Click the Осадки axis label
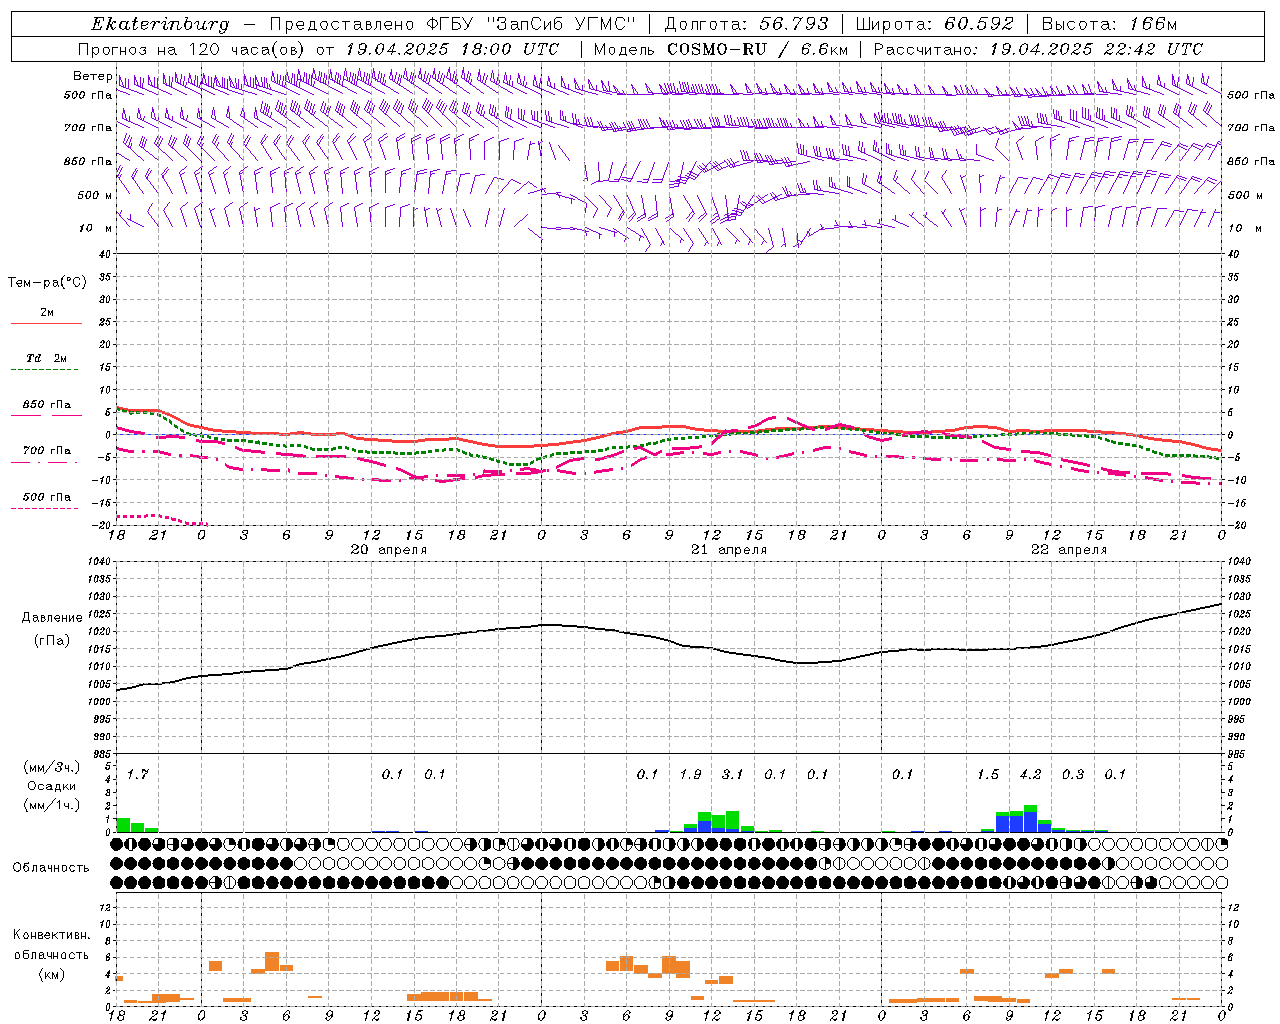The height and width of the screenshot is (1024, 1280). (52, 786)
